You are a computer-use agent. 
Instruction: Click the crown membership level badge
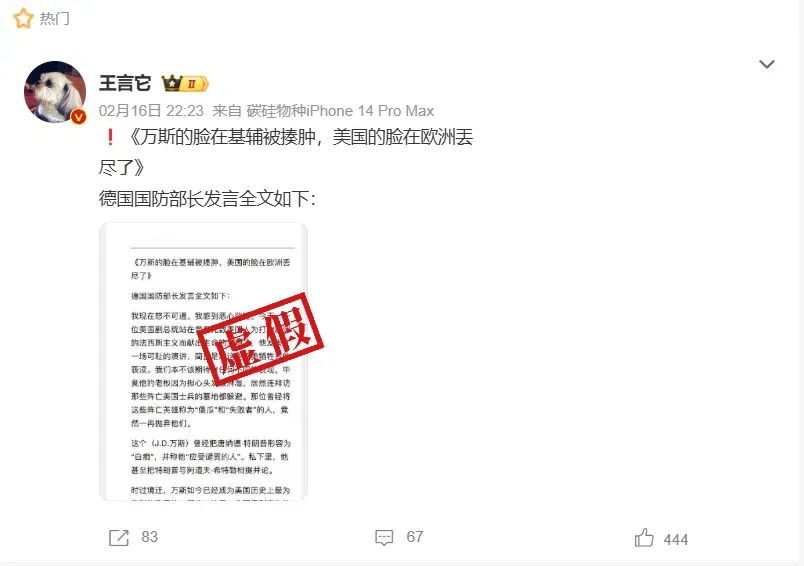tap(185, 83)
